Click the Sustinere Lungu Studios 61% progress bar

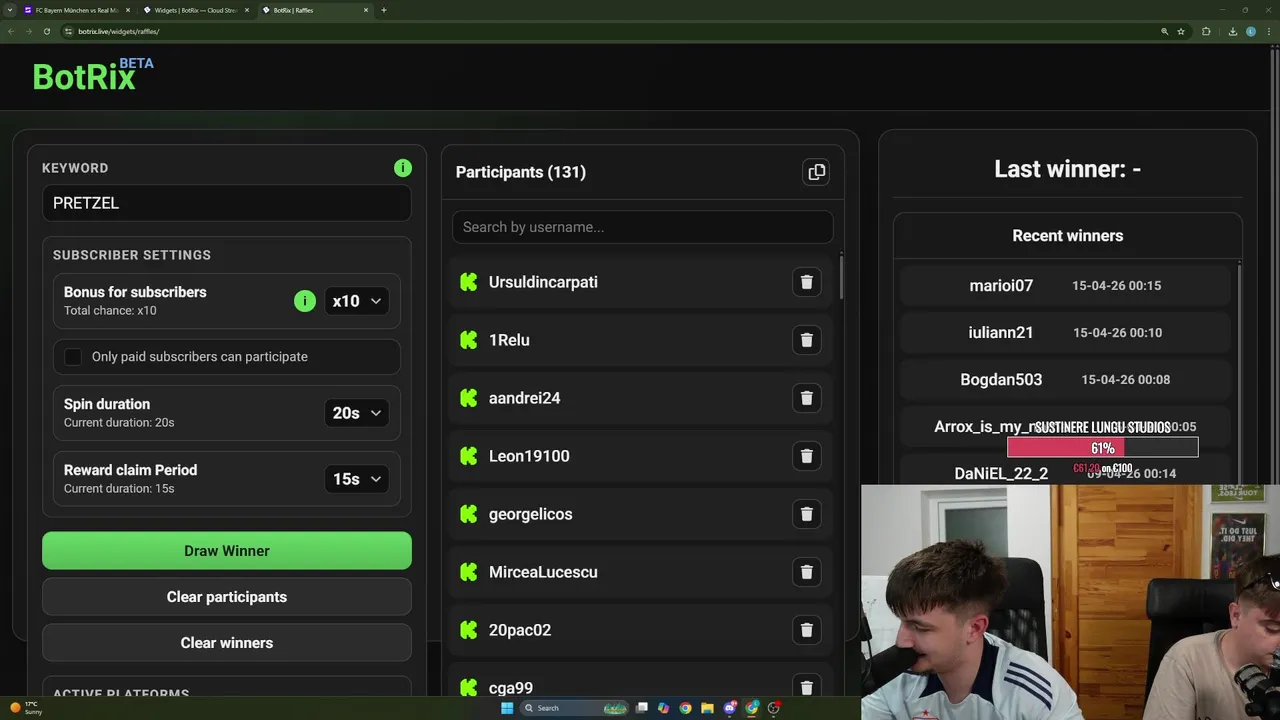[x=1103, y=448]
